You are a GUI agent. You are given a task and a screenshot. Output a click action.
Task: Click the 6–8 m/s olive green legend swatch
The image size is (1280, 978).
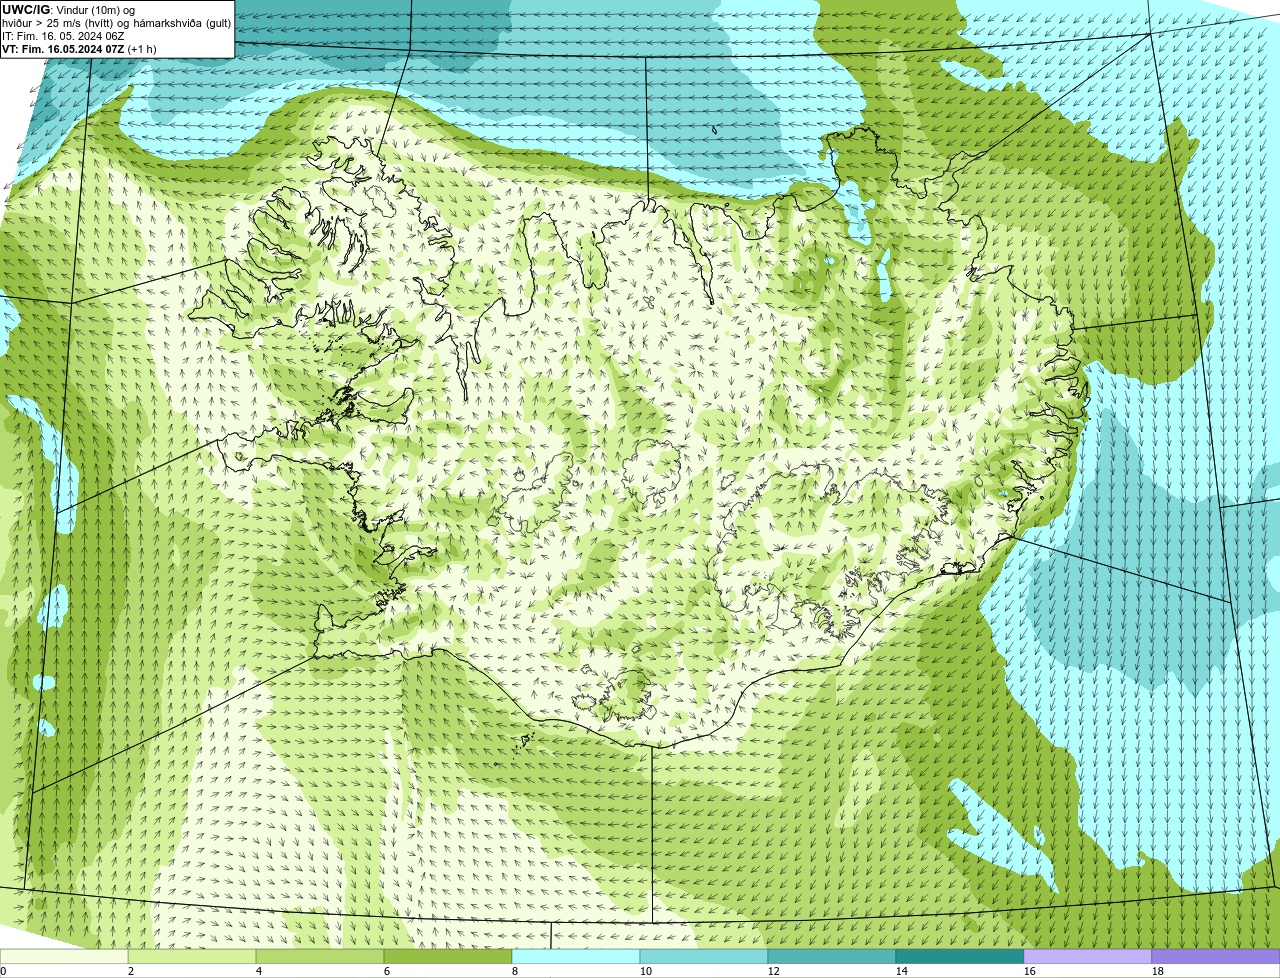448,957
